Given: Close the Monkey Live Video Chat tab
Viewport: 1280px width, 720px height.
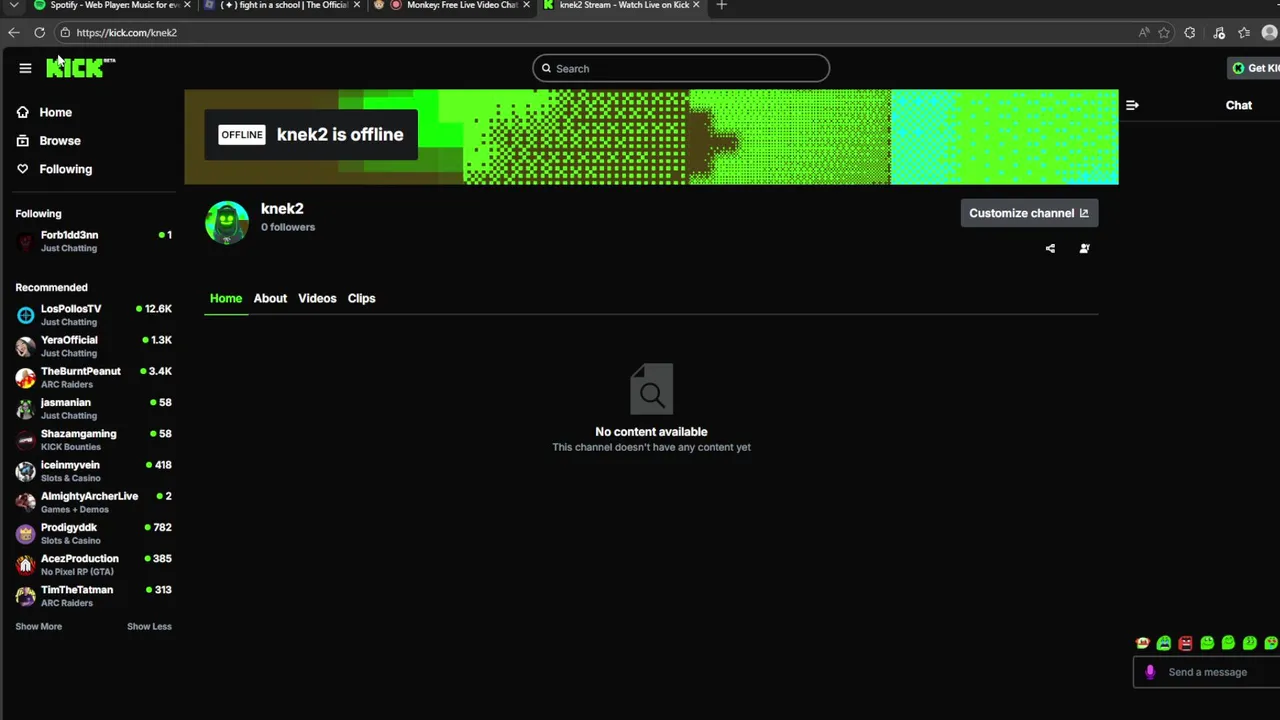Looking at the screenshot, I should pyautogui.click(x=526, y=5).
